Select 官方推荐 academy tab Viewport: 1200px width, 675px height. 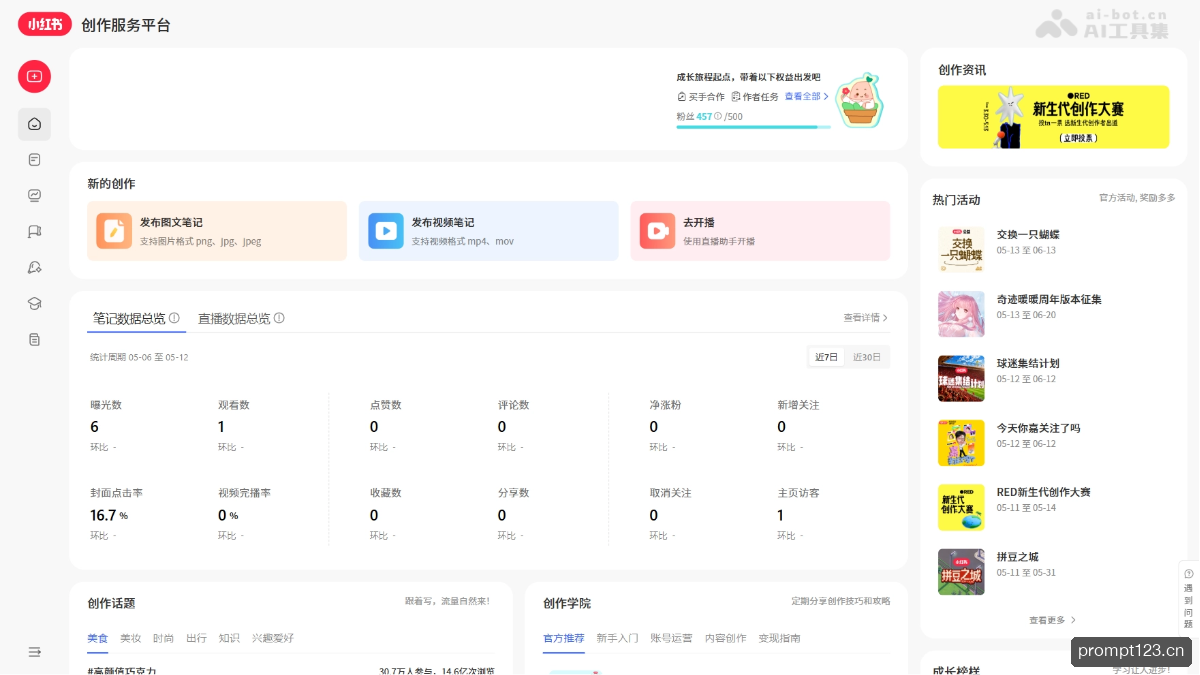563,638
